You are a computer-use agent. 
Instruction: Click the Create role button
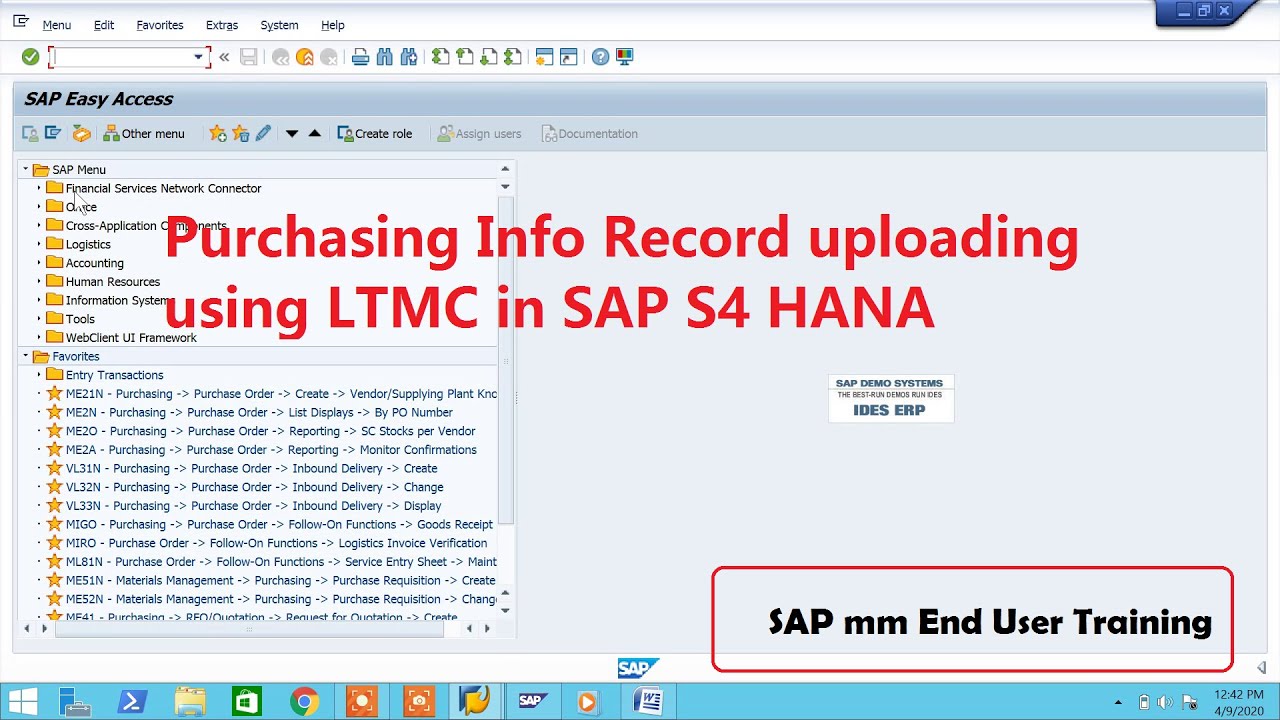pos(375,133)
